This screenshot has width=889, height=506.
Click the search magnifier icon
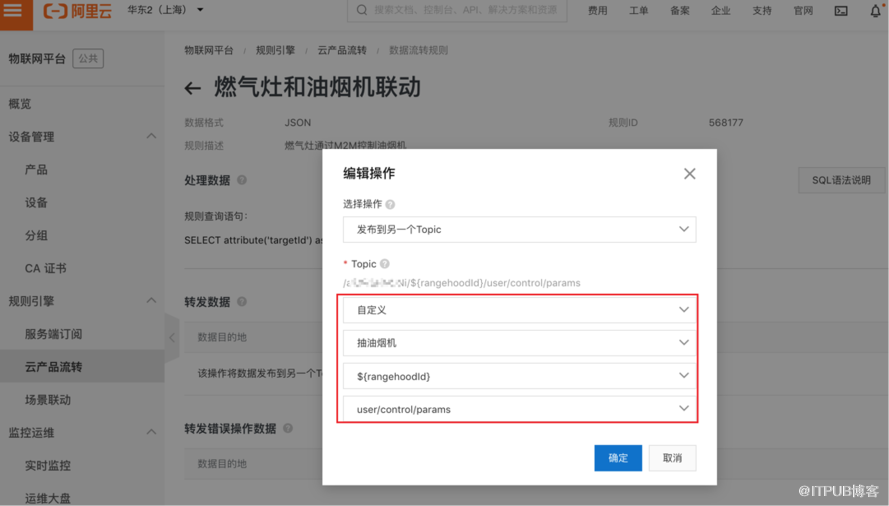361,11
